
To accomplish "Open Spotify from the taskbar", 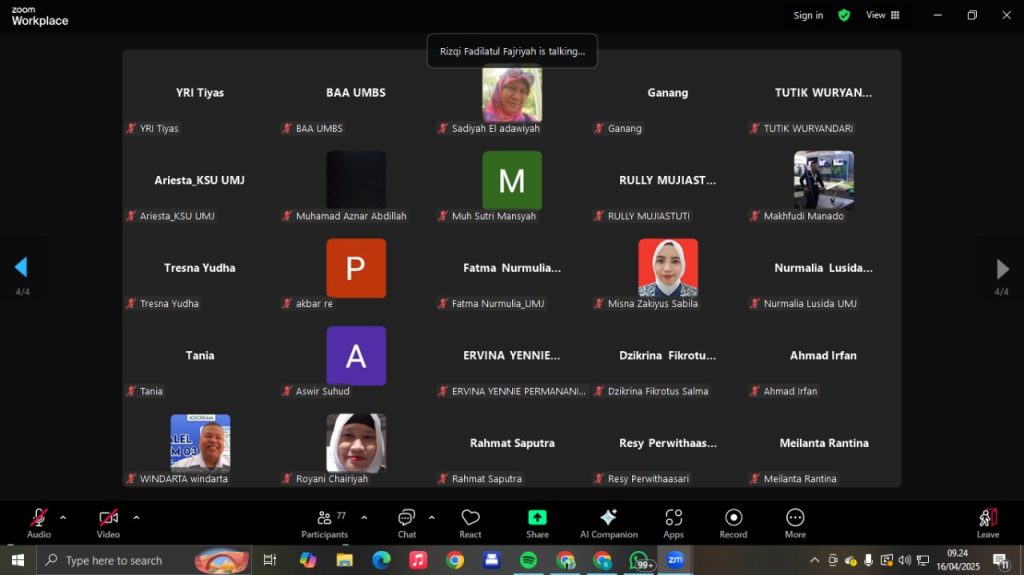I will point(528,560).
